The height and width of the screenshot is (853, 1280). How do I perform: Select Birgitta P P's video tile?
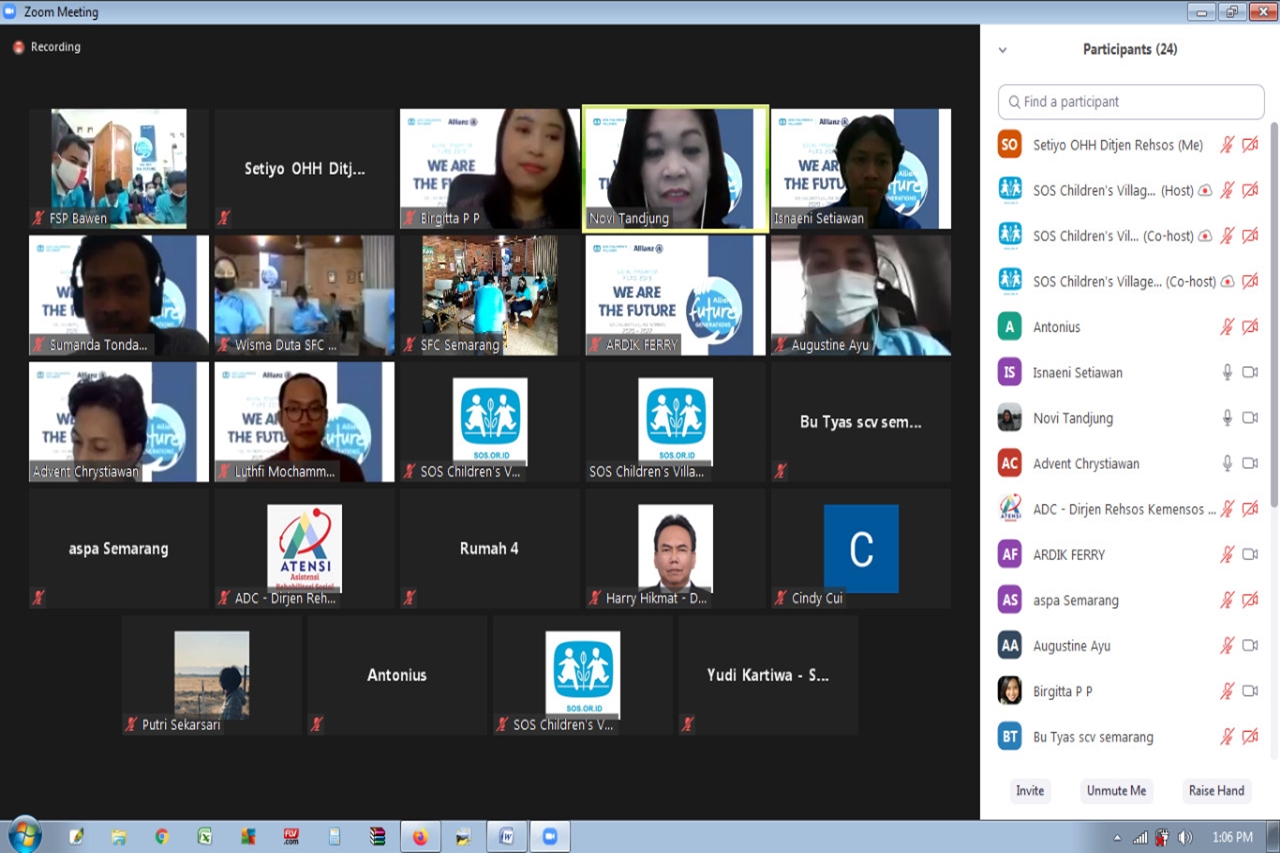coord(490,169)
